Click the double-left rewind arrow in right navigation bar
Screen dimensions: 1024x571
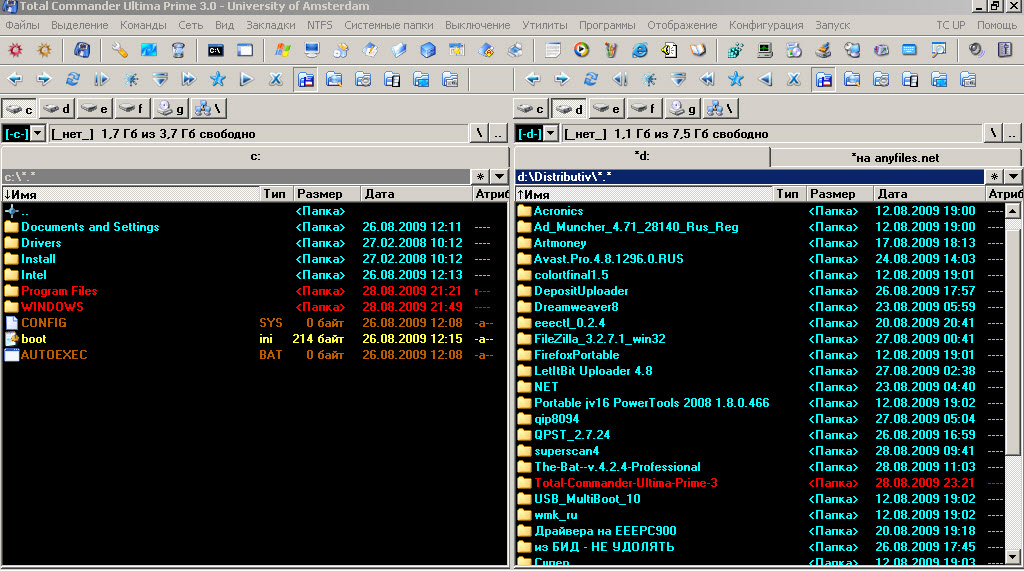click(x=707, y=80)
